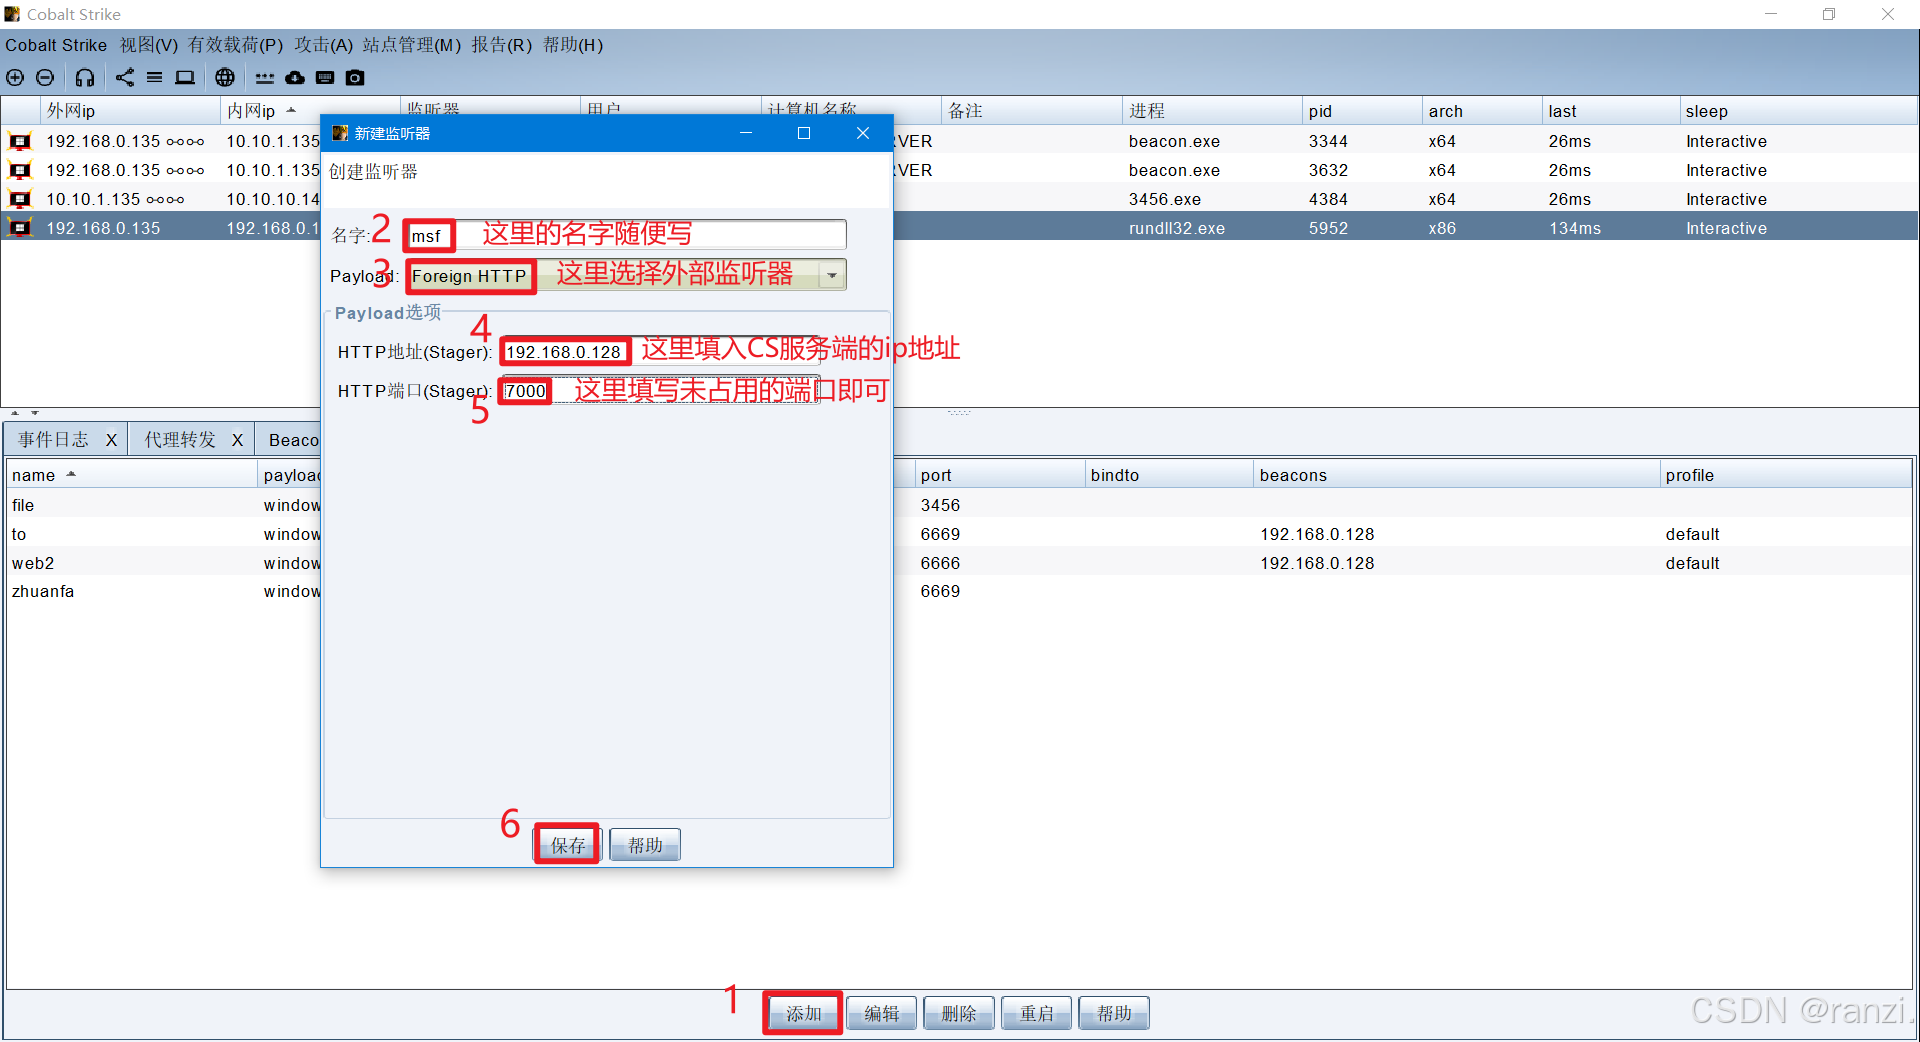Open keystrokes keyboard toolbar icon

coord(325,77)
